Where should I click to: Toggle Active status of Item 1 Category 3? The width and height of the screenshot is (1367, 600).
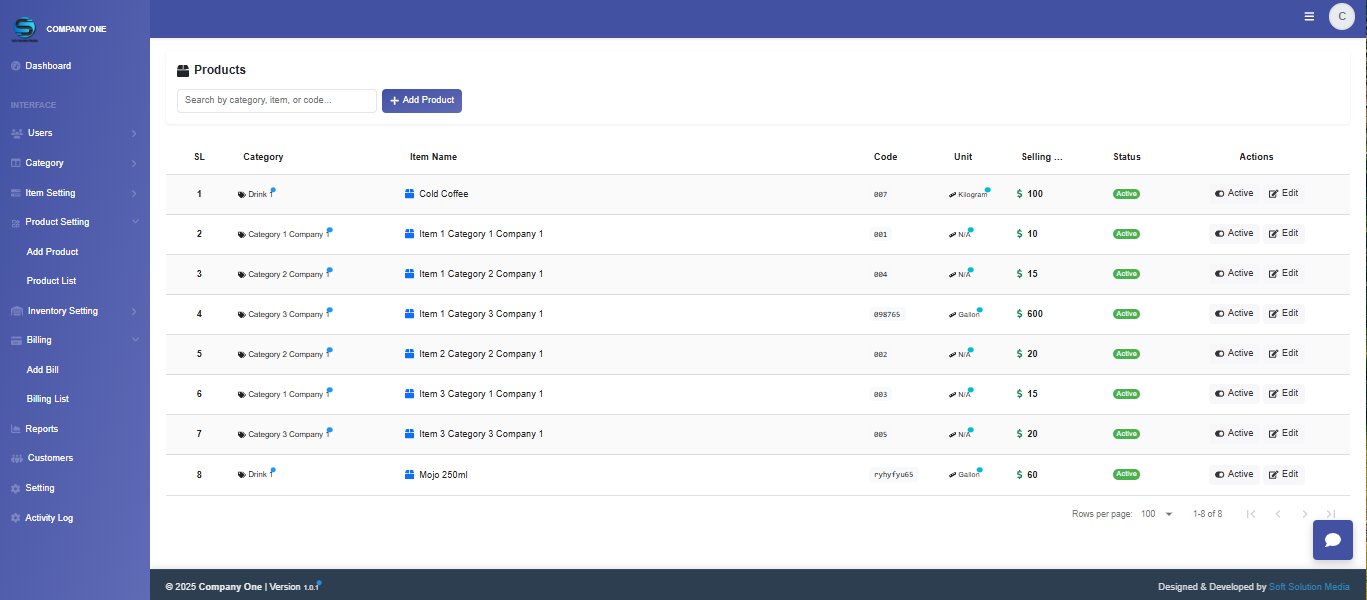[1234, 314]
